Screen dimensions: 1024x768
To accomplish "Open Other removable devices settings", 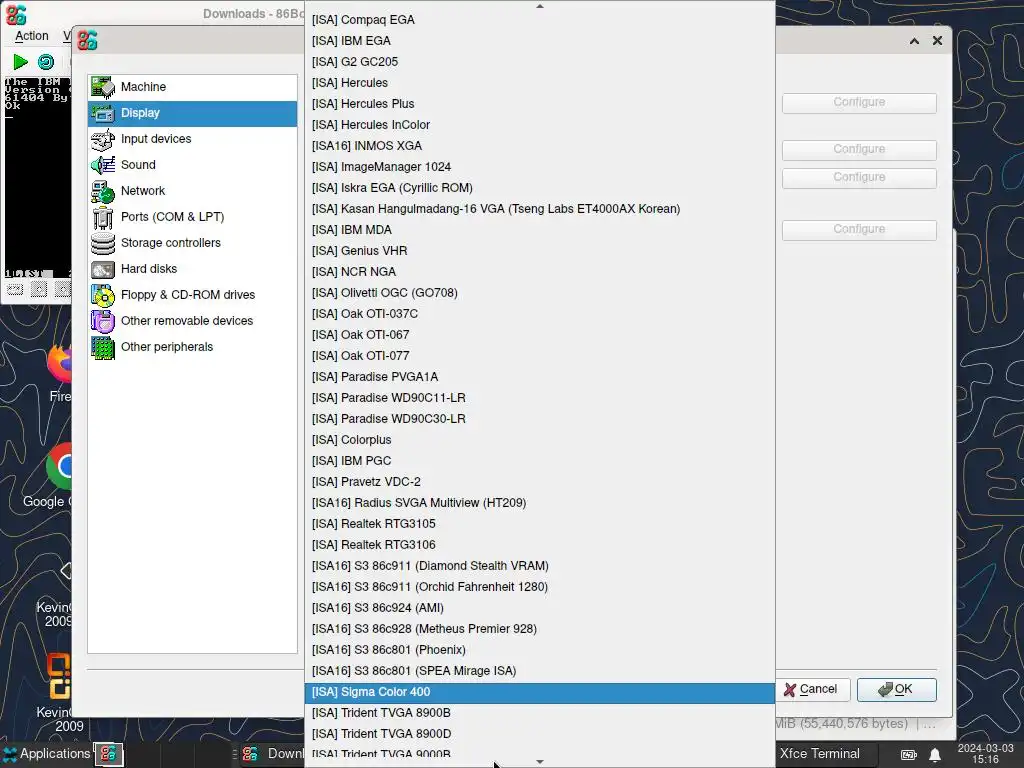I will click(192, 321).
